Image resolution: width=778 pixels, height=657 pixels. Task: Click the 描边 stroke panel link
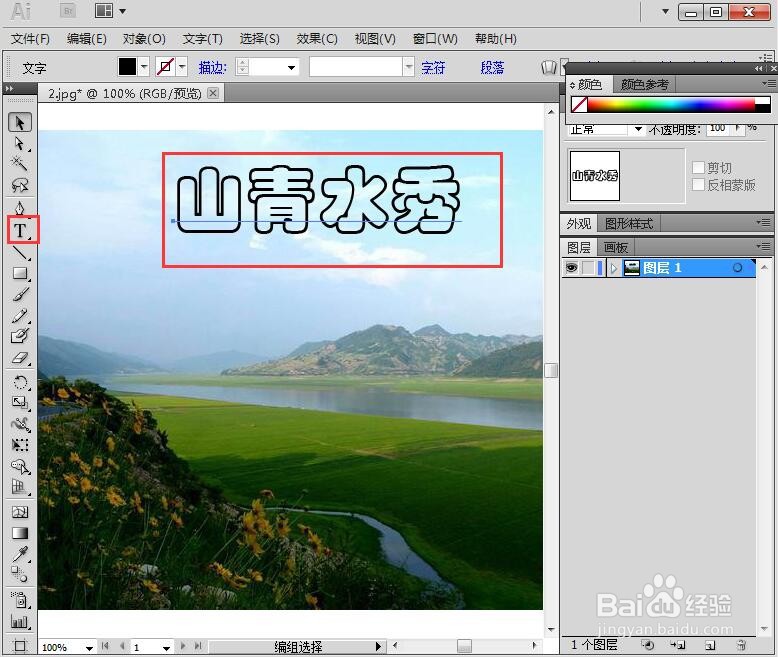tap(212, 67)
